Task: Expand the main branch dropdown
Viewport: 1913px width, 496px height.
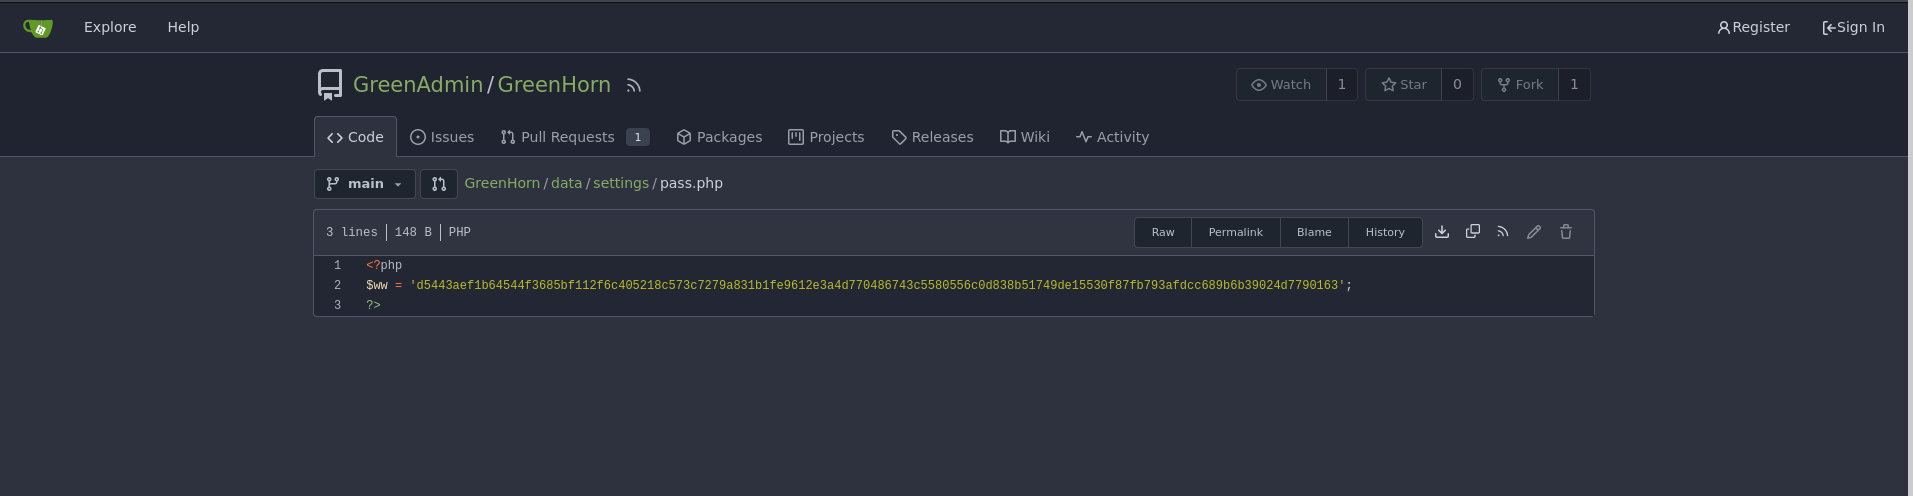Action: 365,184
